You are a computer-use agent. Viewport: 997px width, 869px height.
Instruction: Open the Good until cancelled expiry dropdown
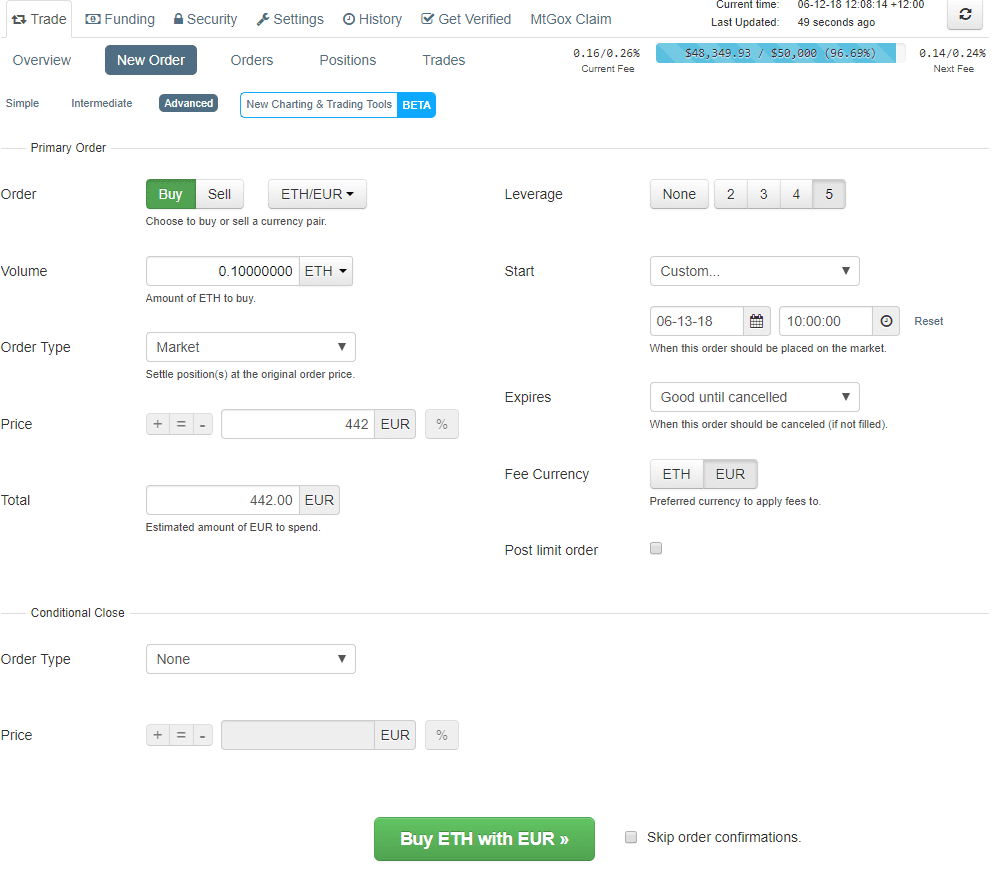click(754, 397)
